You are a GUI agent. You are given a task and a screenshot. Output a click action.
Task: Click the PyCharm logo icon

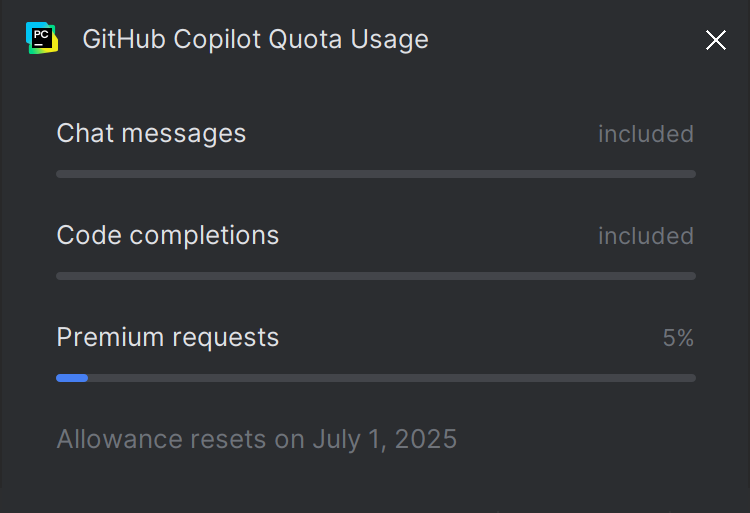pyautogui.click(x=41, y=39)
